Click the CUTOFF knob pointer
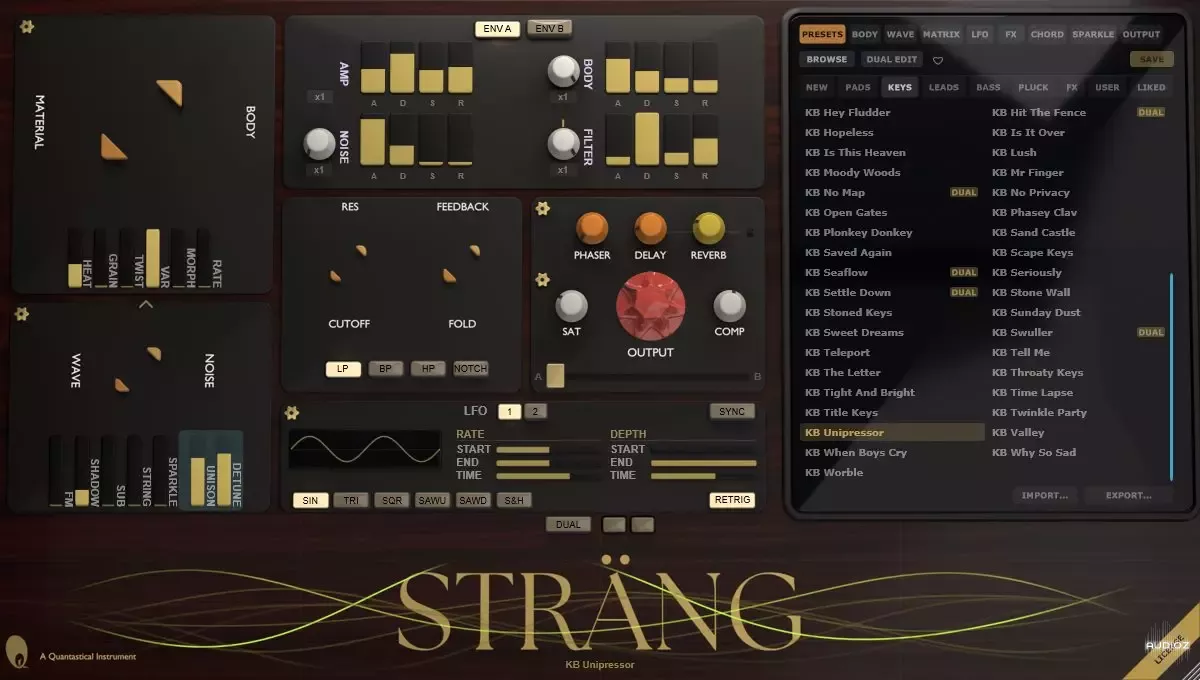Viewport: 1200px width, 680px height. tap(335, 275)
